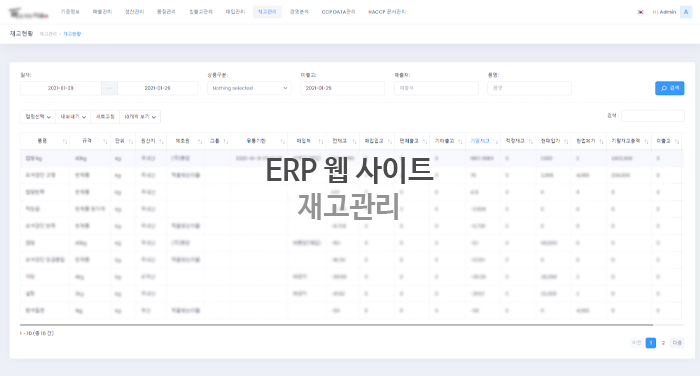Click the horizontal table scrollbar
This screenshot has height=376, width=700.
point(336,325)
